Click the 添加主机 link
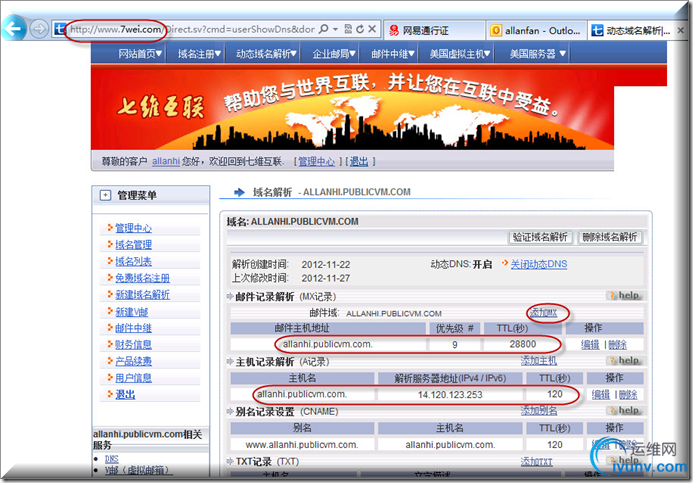The height and width of the screenshot is (483, 693). pyautogui.click(x=538, y=361)
